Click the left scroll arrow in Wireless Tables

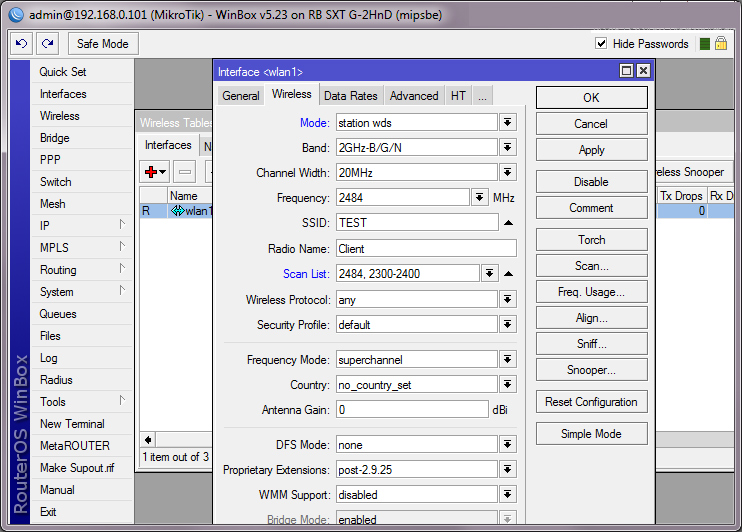[148, 440]
